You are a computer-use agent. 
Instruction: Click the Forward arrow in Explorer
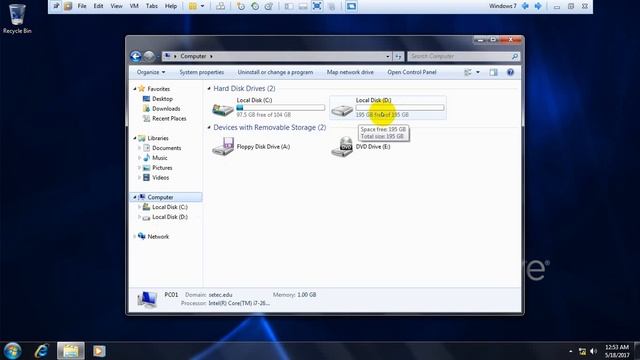(149, 56)
